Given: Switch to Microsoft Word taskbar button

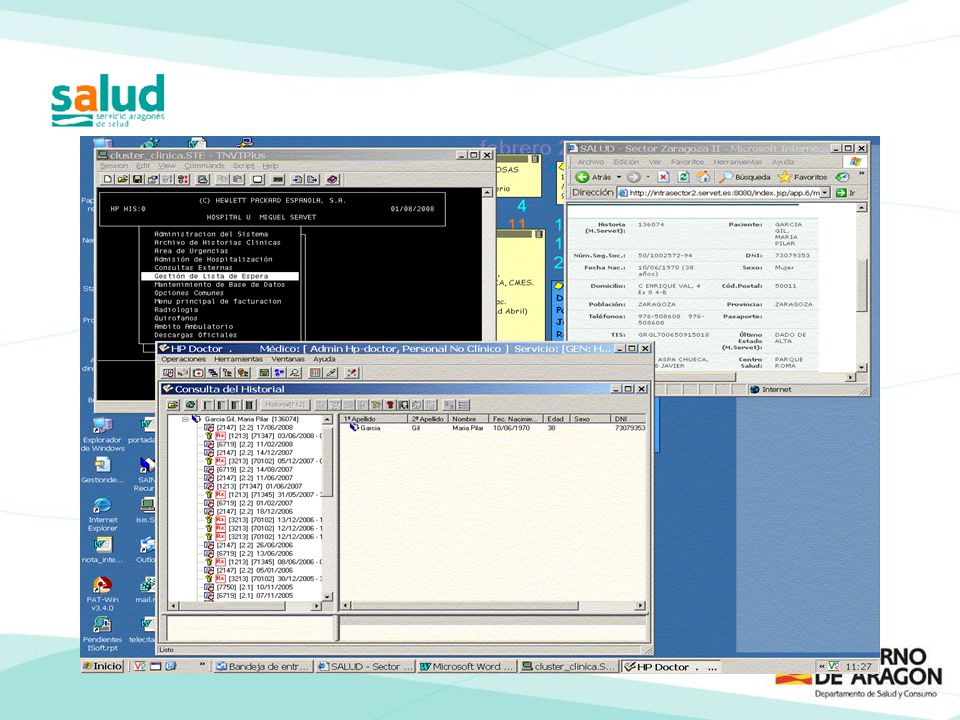Looking at the screenshot, I should coord(467,666).
